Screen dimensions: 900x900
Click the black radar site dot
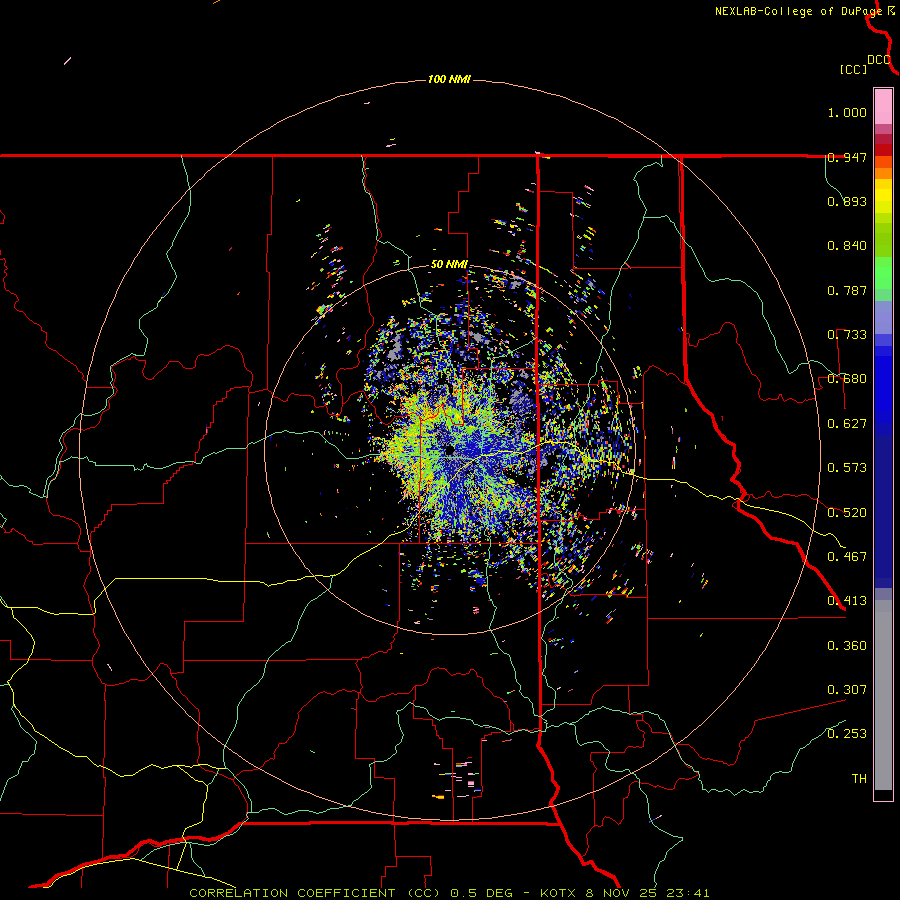[449, 451]
